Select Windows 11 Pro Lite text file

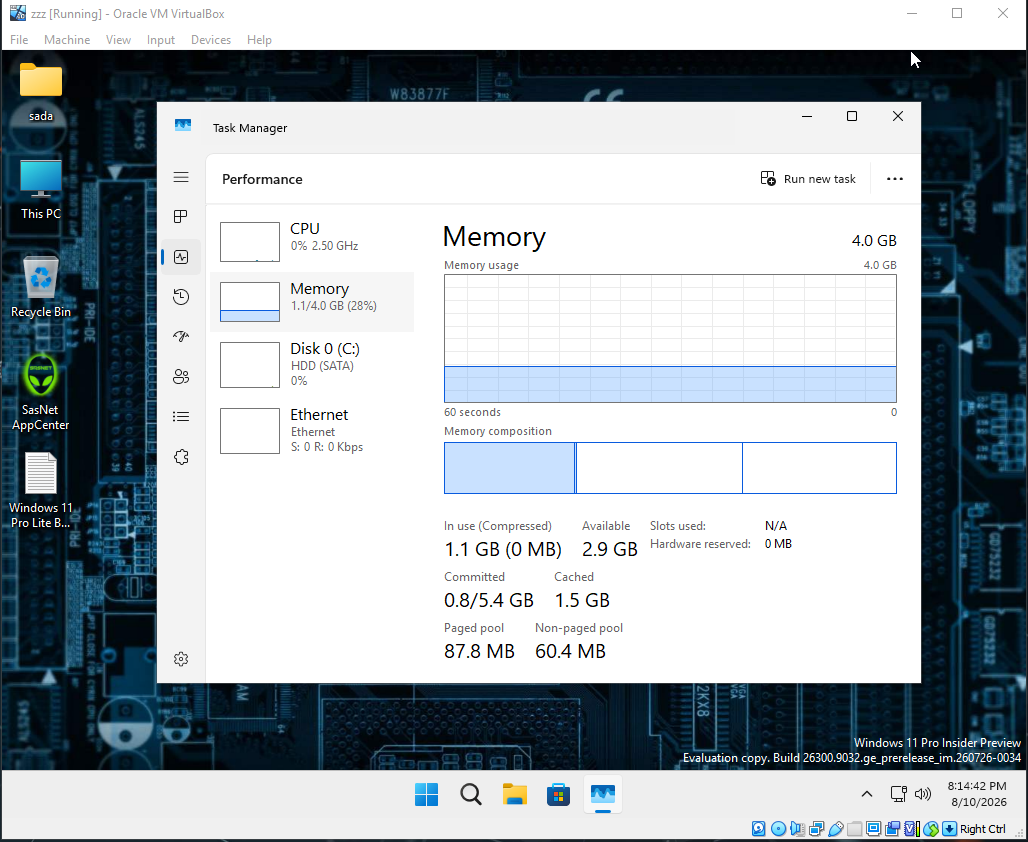coord(41,491)
